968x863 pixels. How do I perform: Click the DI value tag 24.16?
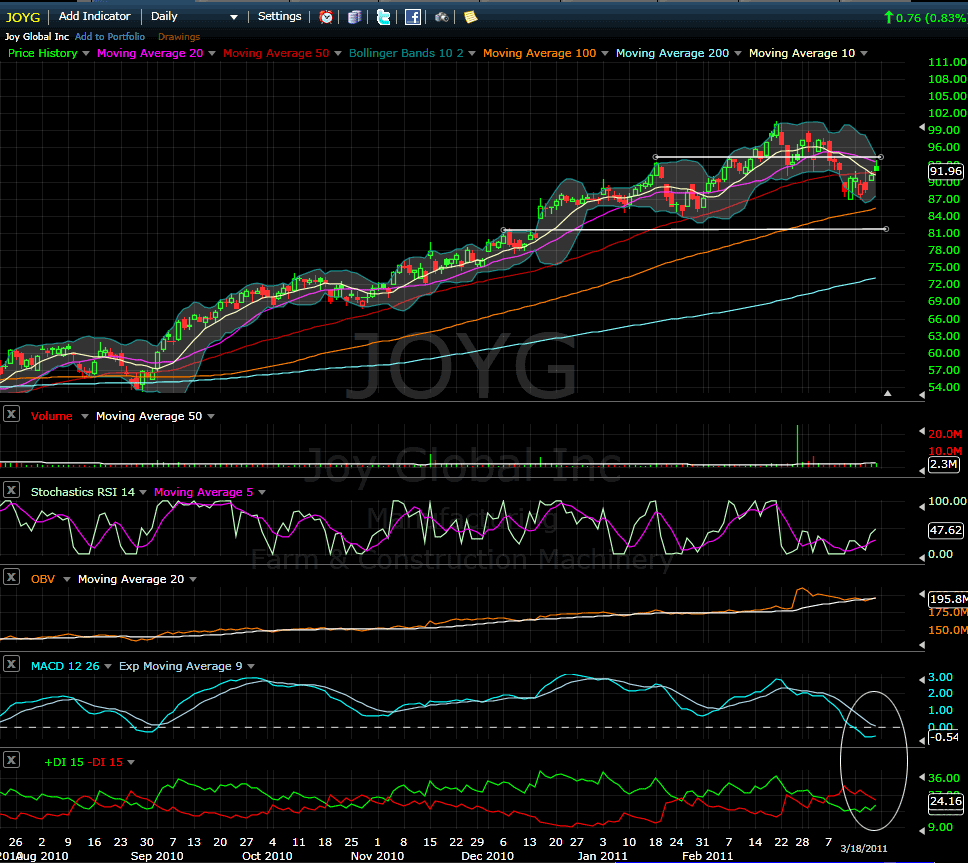(x=946, y=801)
